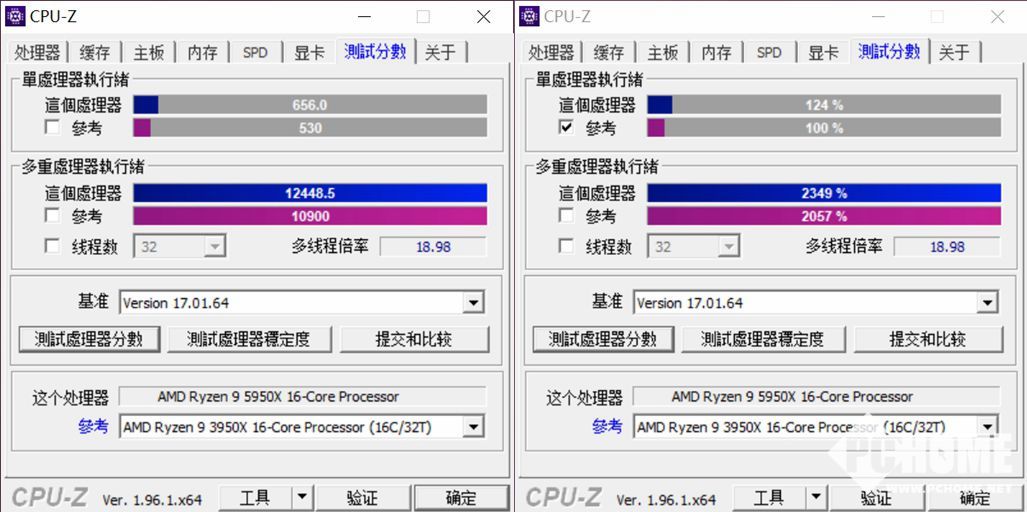Click AMD Ryzen 9 5950X field in right window
This screenshot has height=512, width=1027.
coord(817,397)
